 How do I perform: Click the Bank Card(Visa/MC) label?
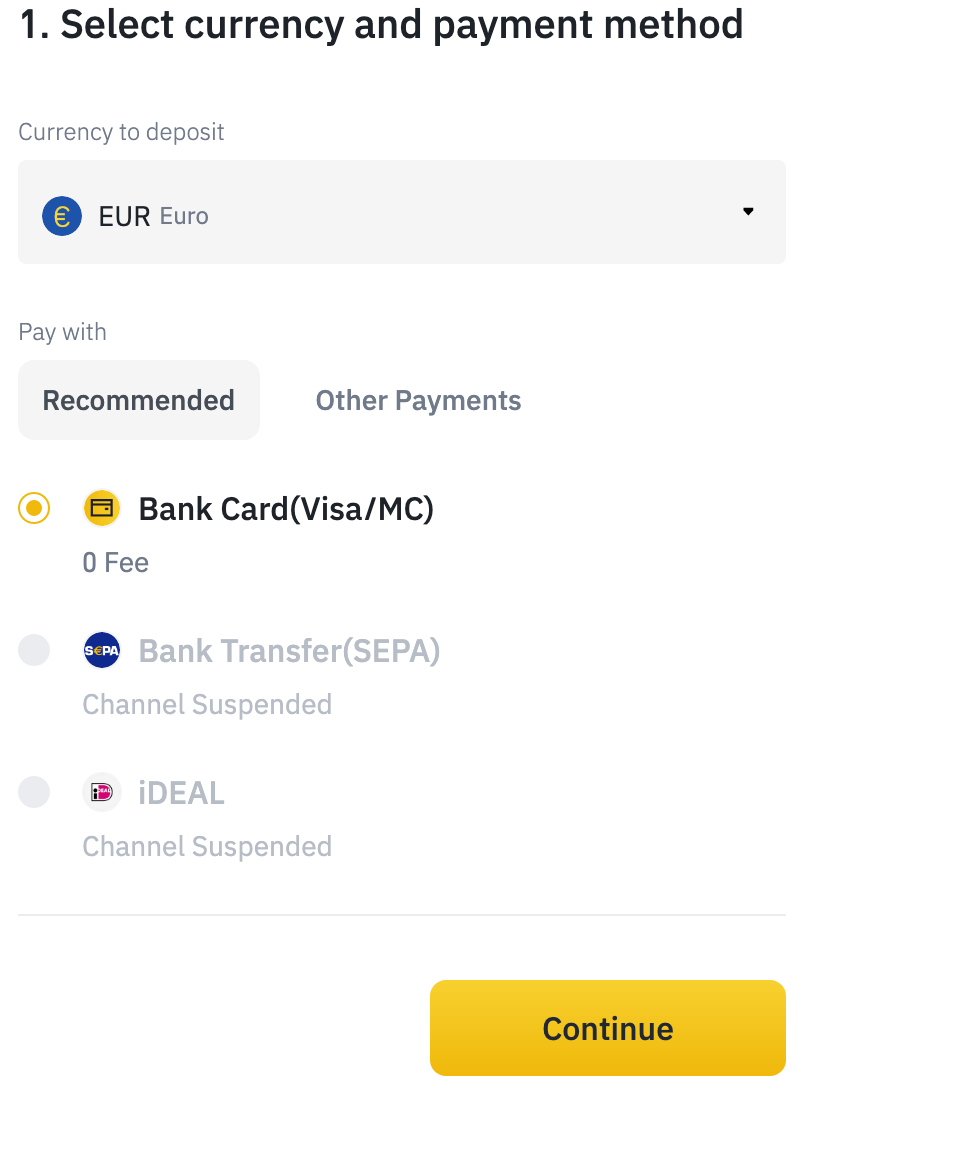tap(286, 510)
